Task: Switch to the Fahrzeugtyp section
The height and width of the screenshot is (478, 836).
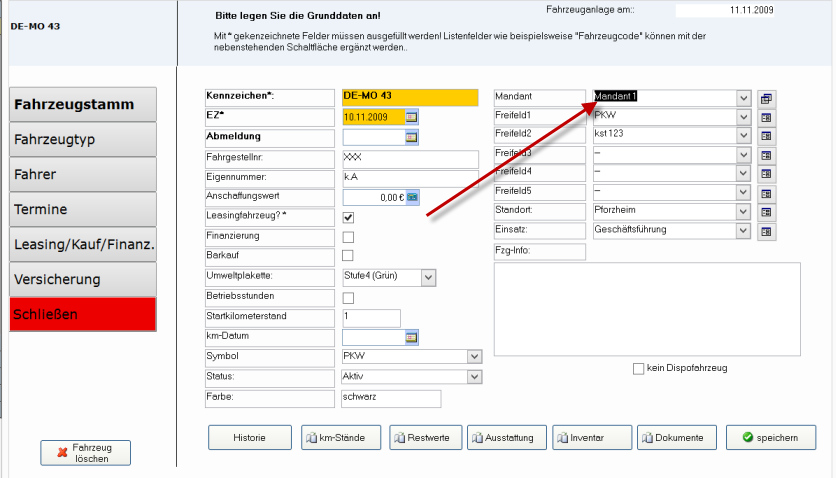Action: [x=83, y=140]
